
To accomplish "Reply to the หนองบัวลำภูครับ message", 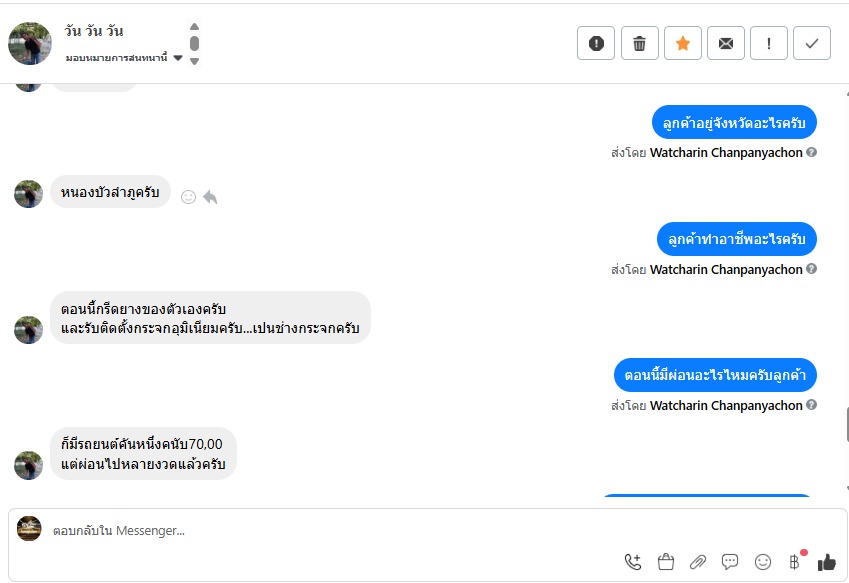I will pos(210,197).
